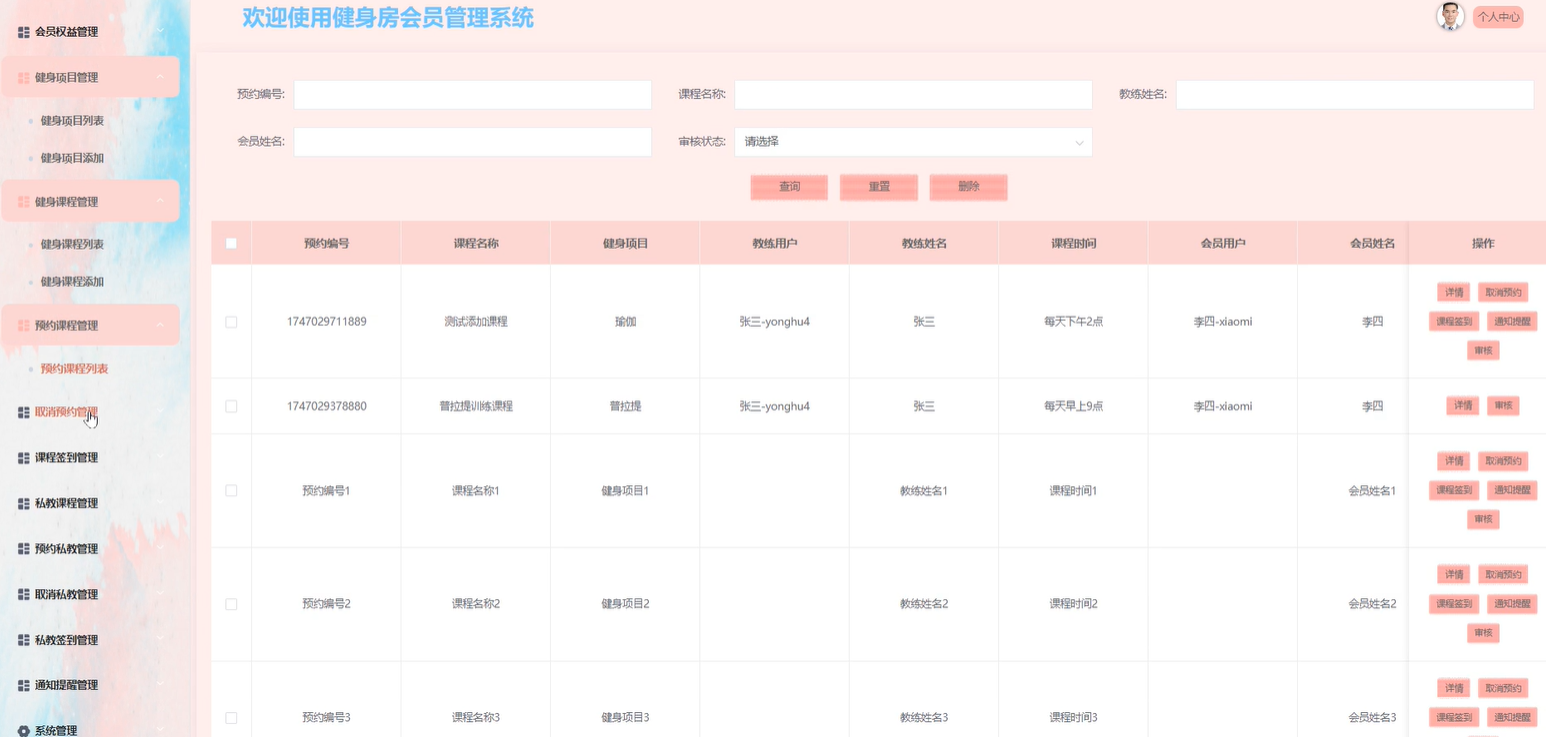This screenshot has height=737, width=1546.
Task: View 详情 in 预约编号2 row
Action: pyautogui.click(x=1453, y=575)
